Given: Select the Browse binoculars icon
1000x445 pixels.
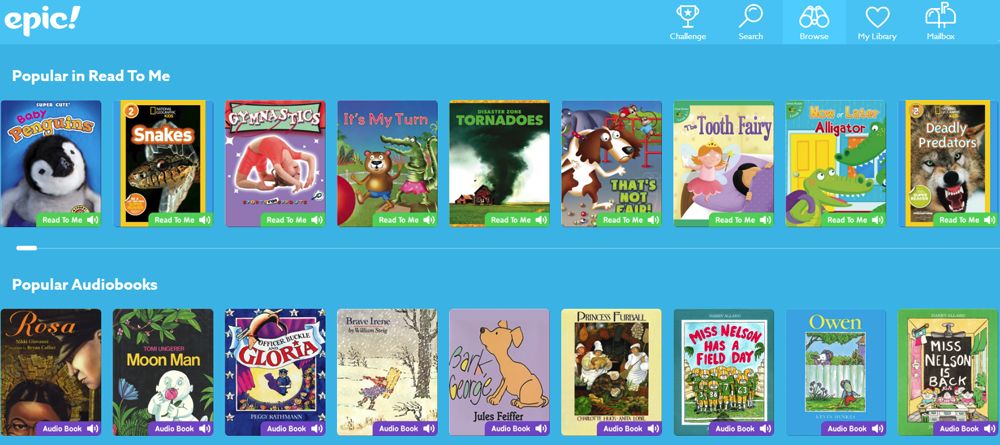Looking at the screenshot, I should (814, 17).
